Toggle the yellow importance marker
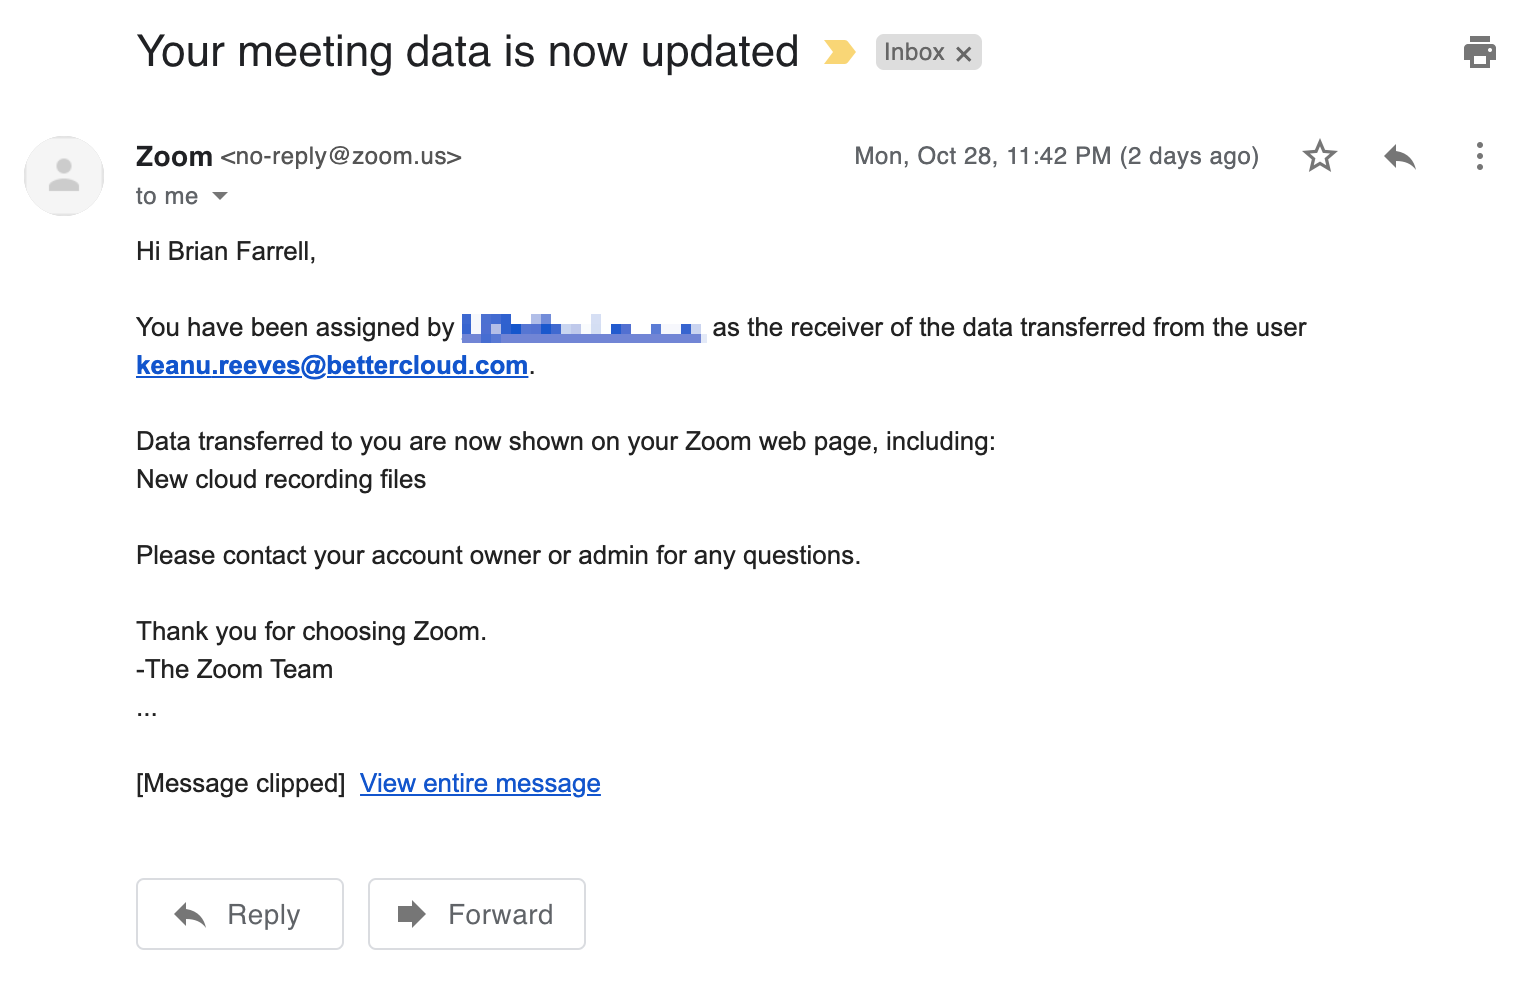 [x=839, y=52]
